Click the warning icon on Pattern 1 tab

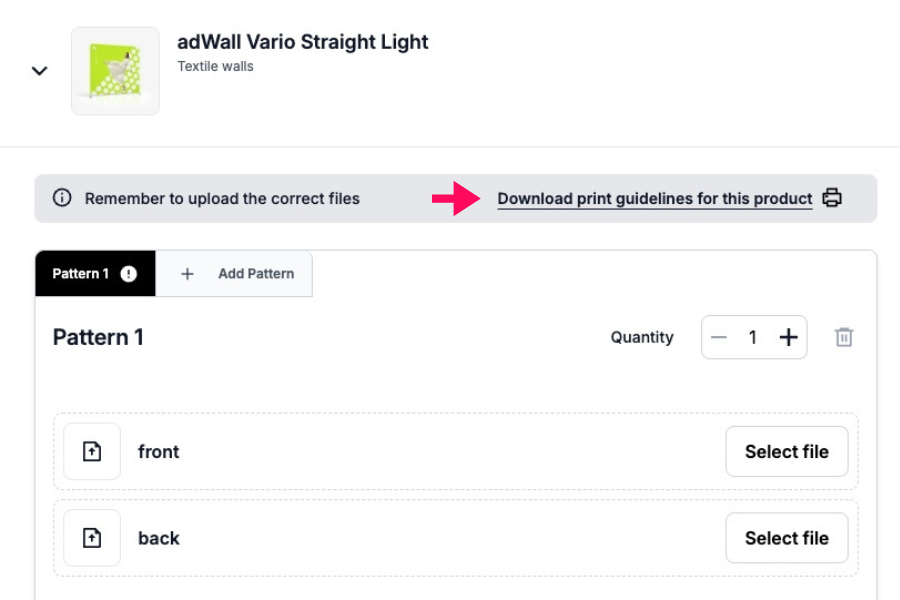point(128,274)
